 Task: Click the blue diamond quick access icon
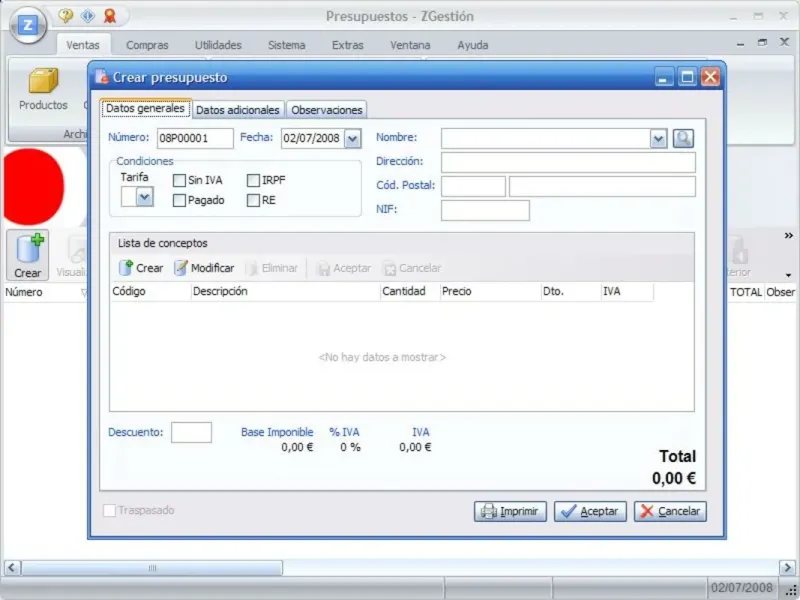click(88, 16)
